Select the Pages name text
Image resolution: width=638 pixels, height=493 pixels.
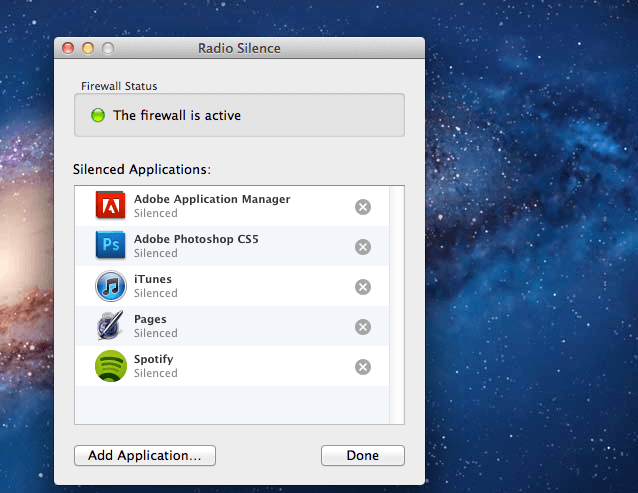pyautogui.click(x=150, y=319)
